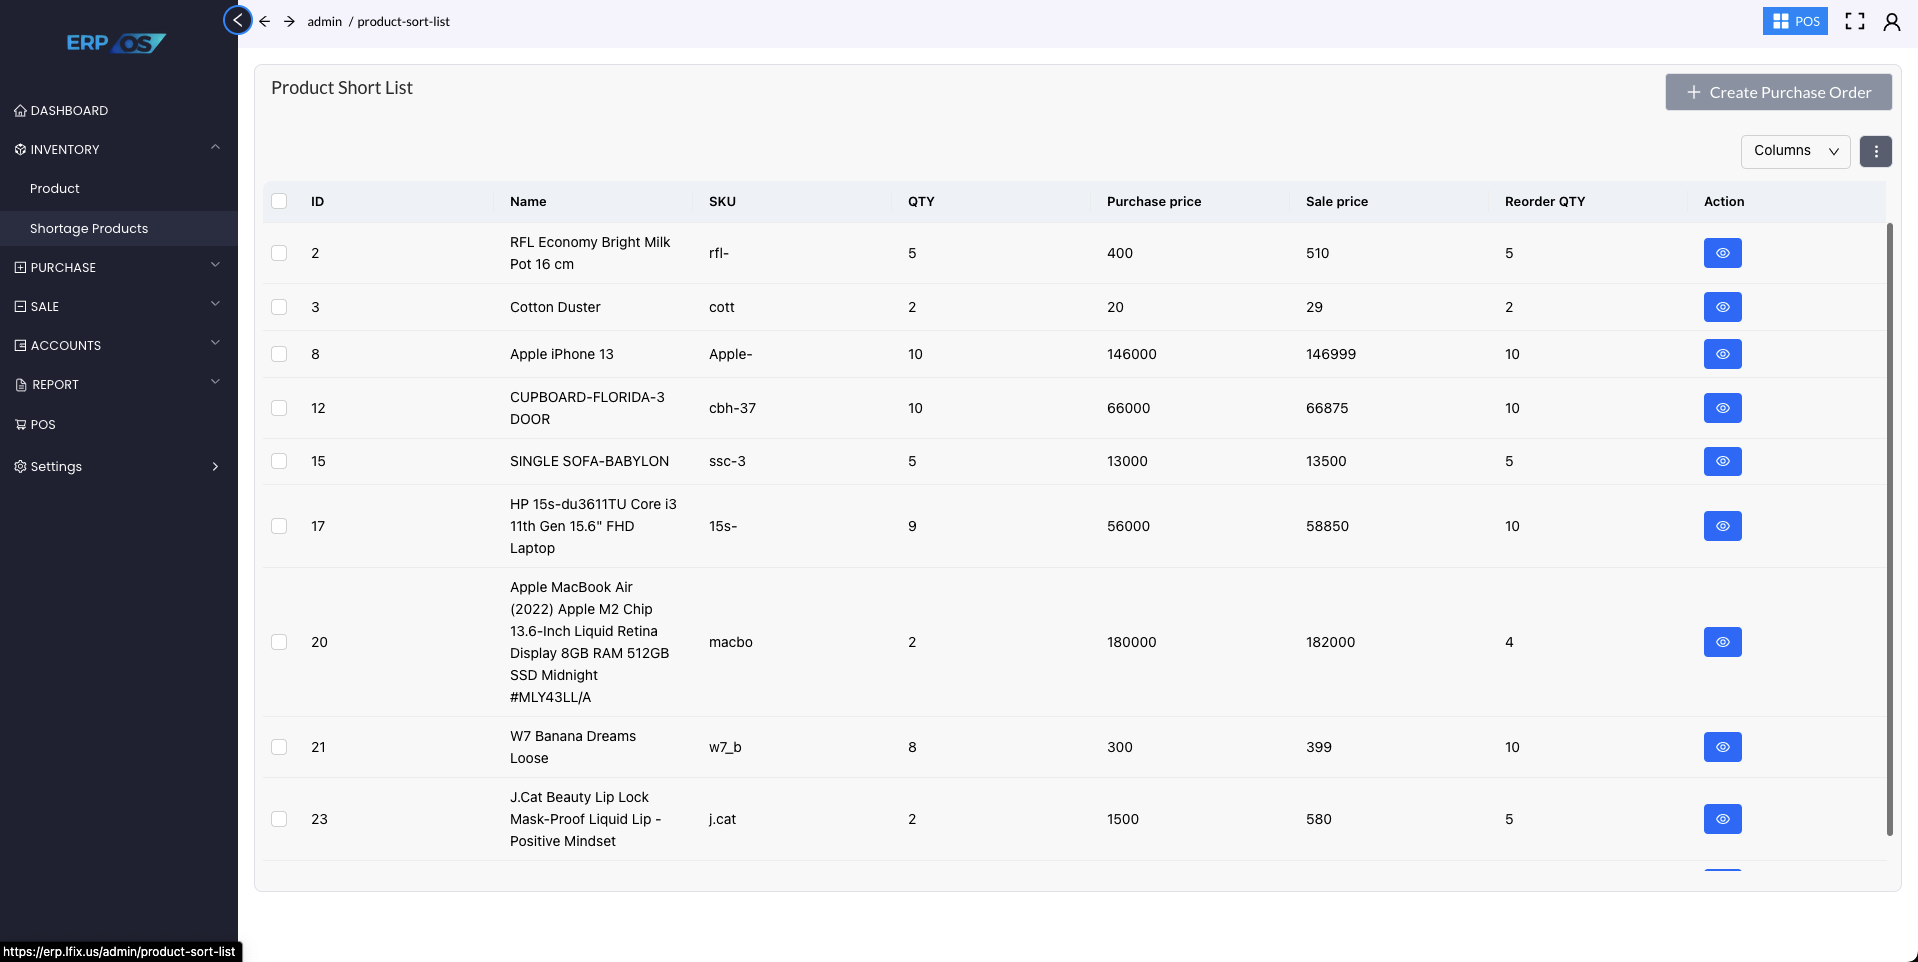Select the W7 Banana Dreams Loose checkbox

click(279, 747)
